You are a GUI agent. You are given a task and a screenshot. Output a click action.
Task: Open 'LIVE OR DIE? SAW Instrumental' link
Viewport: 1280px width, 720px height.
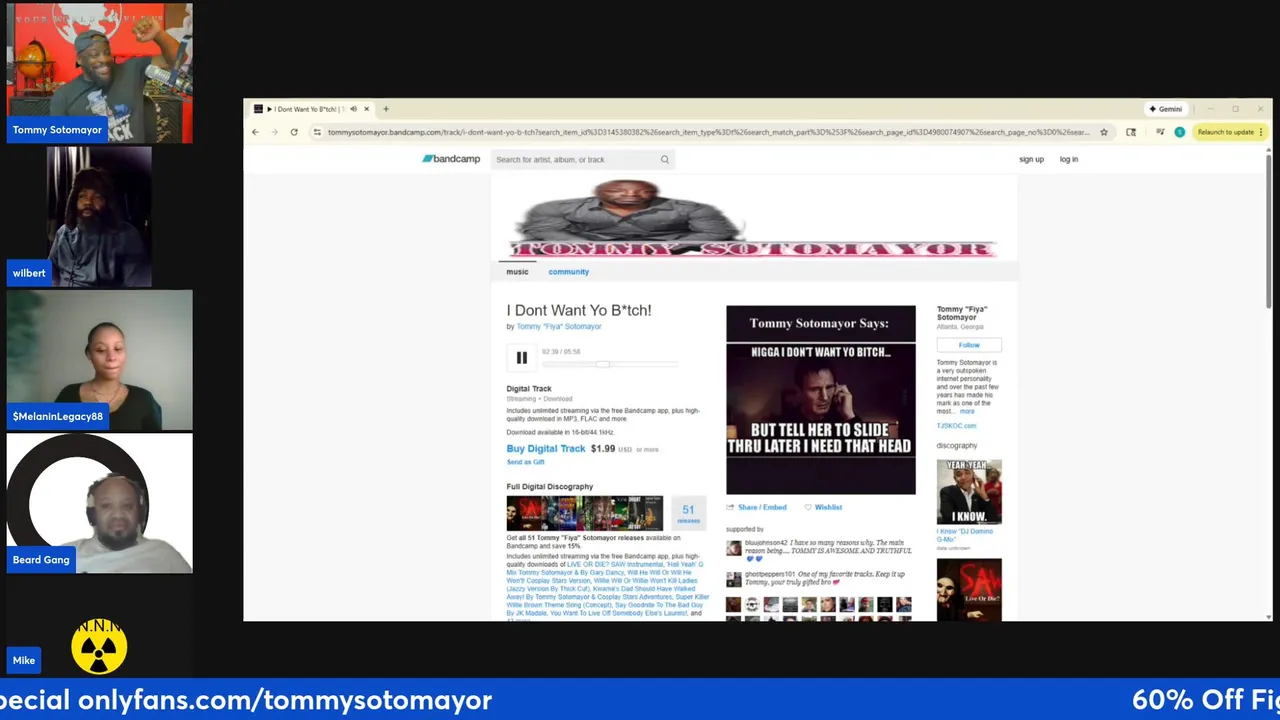(614, 564)
